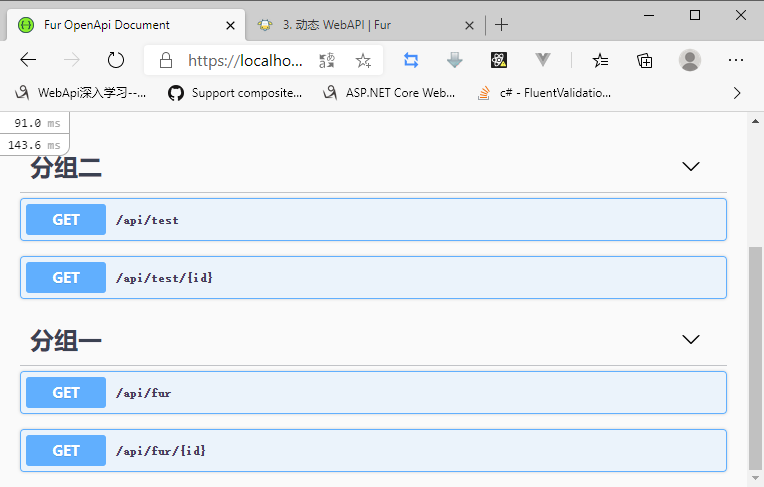Reload the page with refresh icon
Screen dimensions: 764x487
pos(116,60)
